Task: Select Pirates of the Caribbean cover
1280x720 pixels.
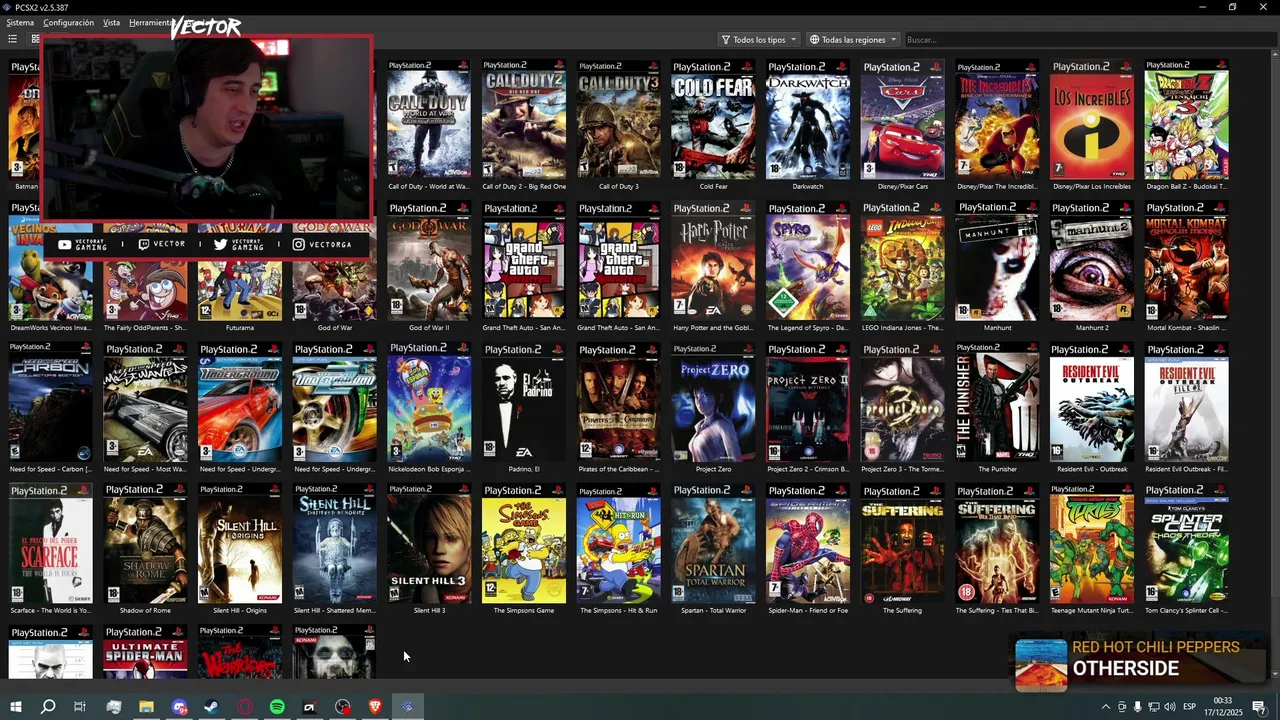Action: click(618, 403)
